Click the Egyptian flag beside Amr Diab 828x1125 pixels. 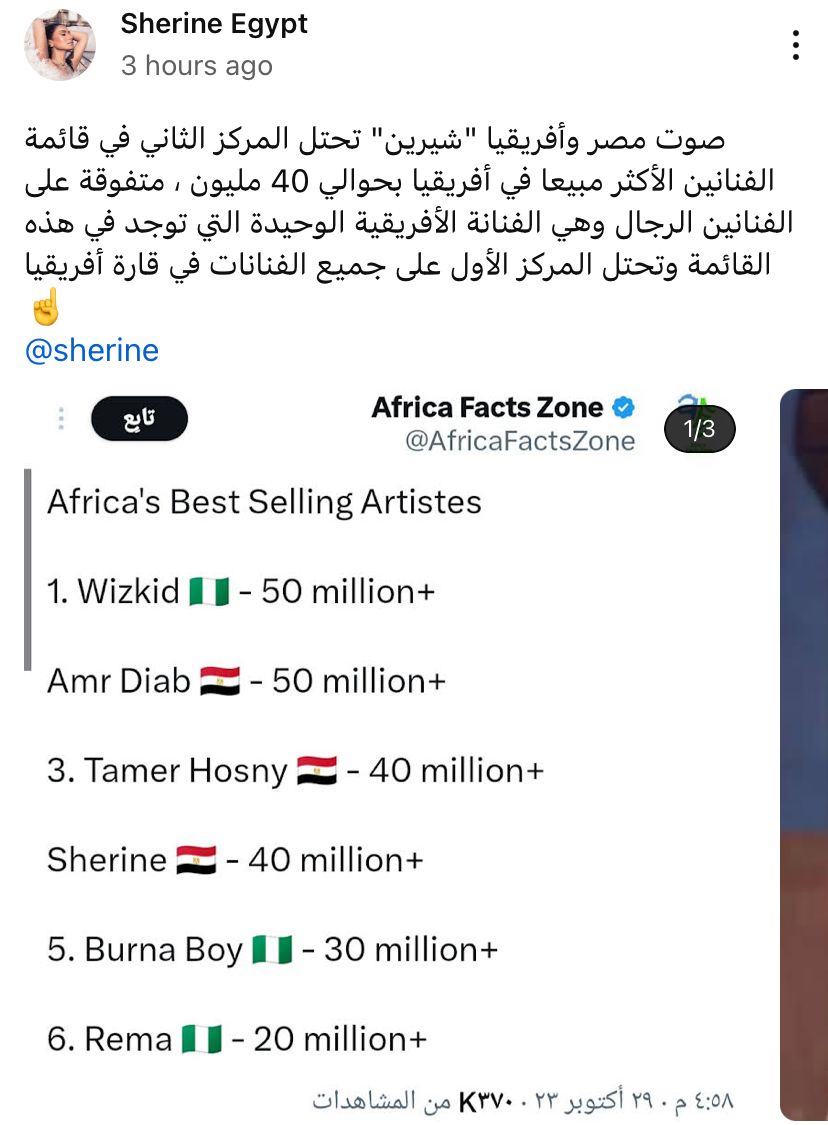[220, 682]
